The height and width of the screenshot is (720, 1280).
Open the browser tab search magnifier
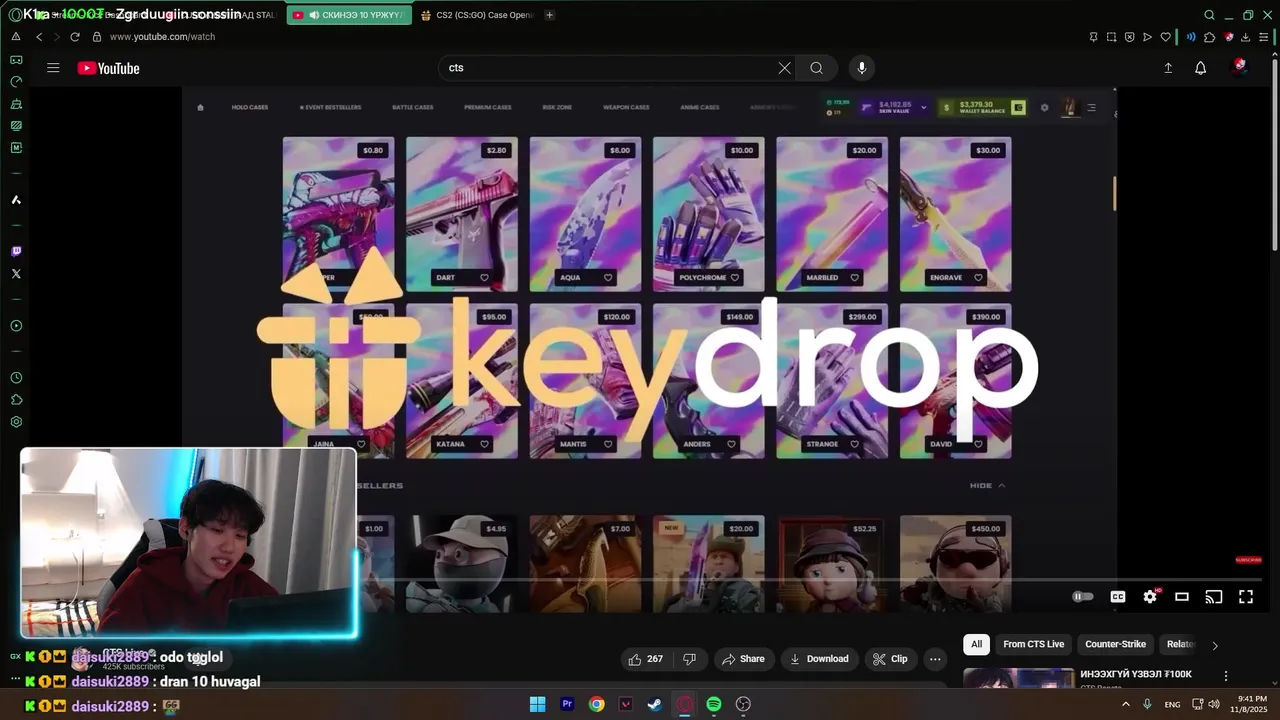point(1209,15)
